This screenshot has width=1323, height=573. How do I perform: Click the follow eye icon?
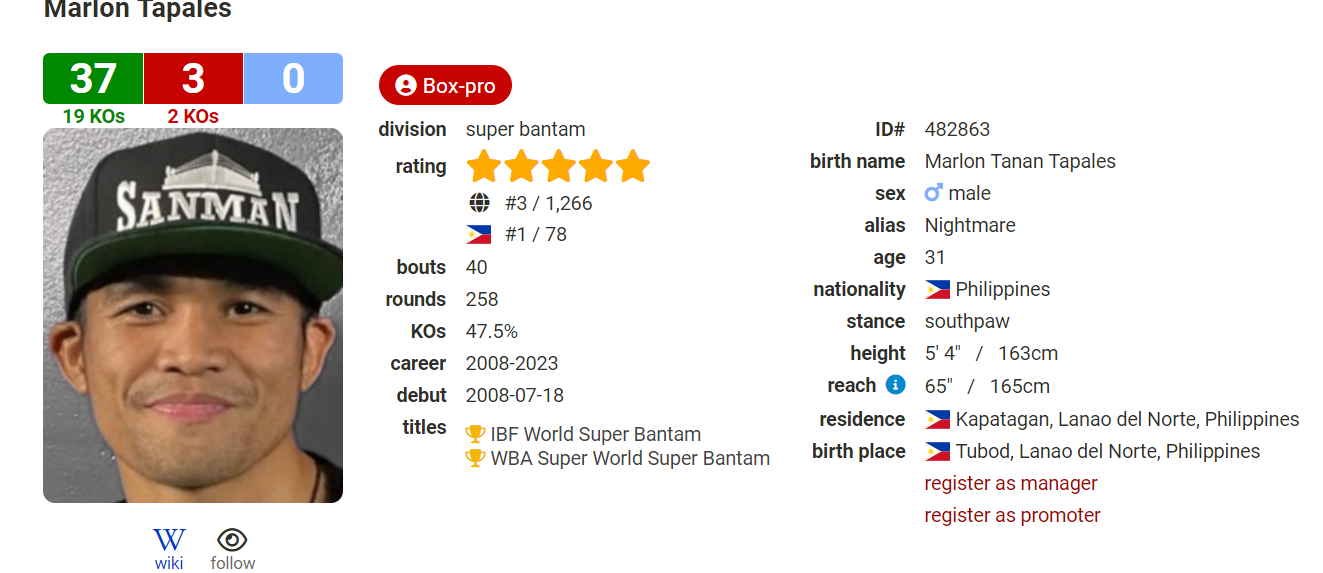tap(232, 540)
